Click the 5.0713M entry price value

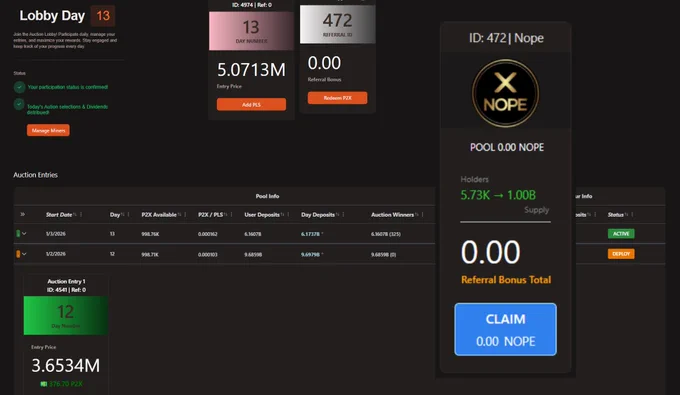click(x=251, y=69)
